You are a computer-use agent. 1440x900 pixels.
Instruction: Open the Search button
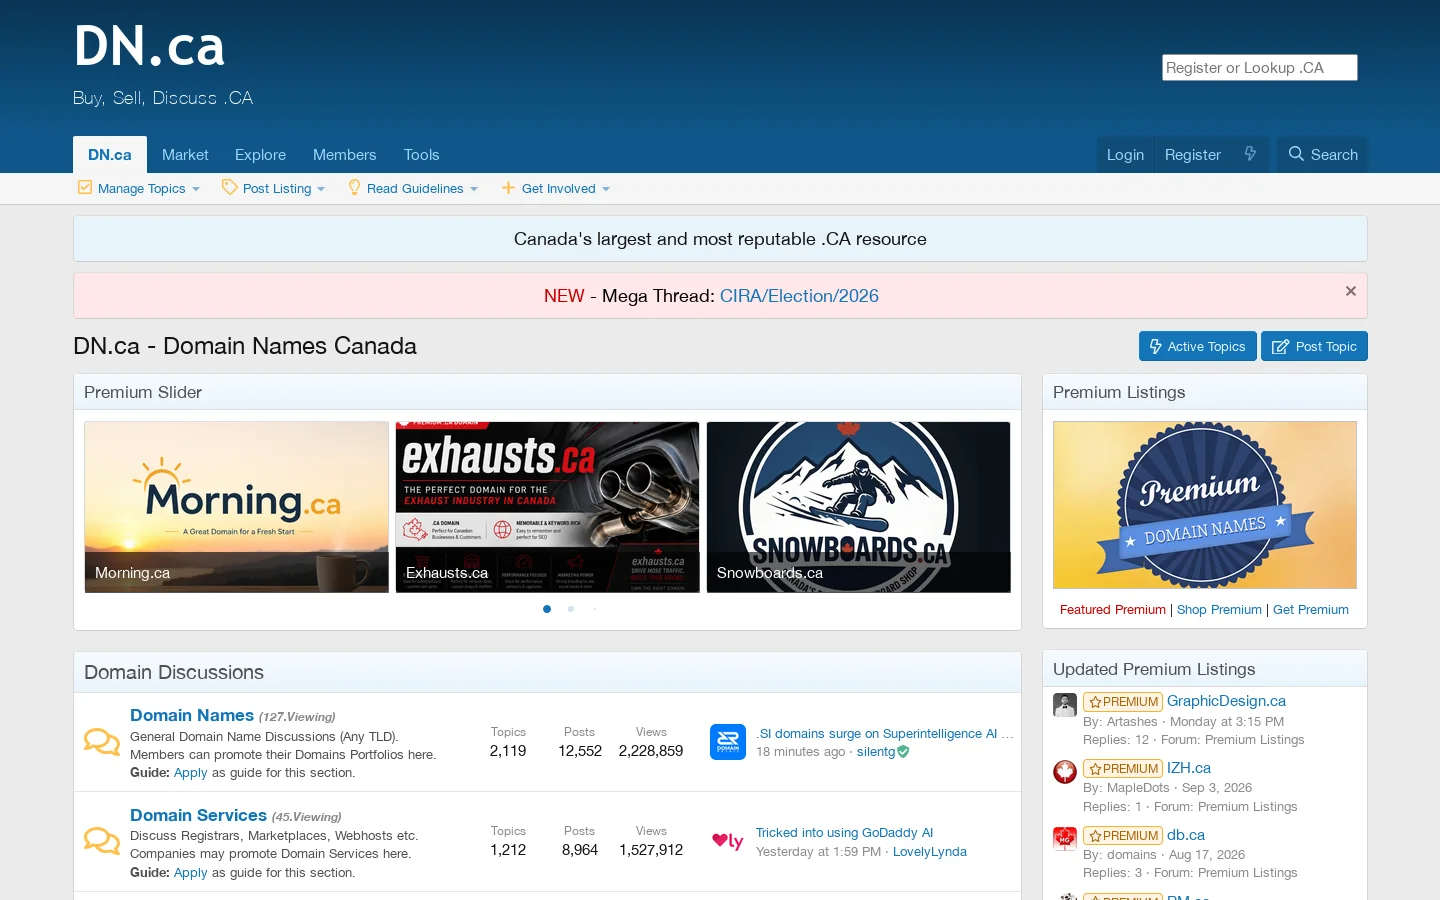click(x=1322, y=155)
